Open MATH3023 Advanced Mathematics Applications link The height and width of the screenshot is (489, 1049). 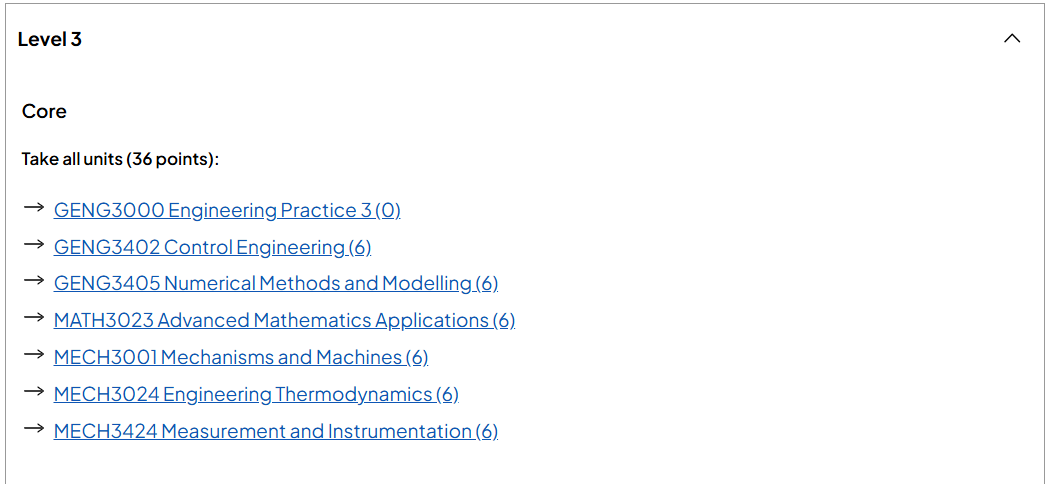point(284,320)
